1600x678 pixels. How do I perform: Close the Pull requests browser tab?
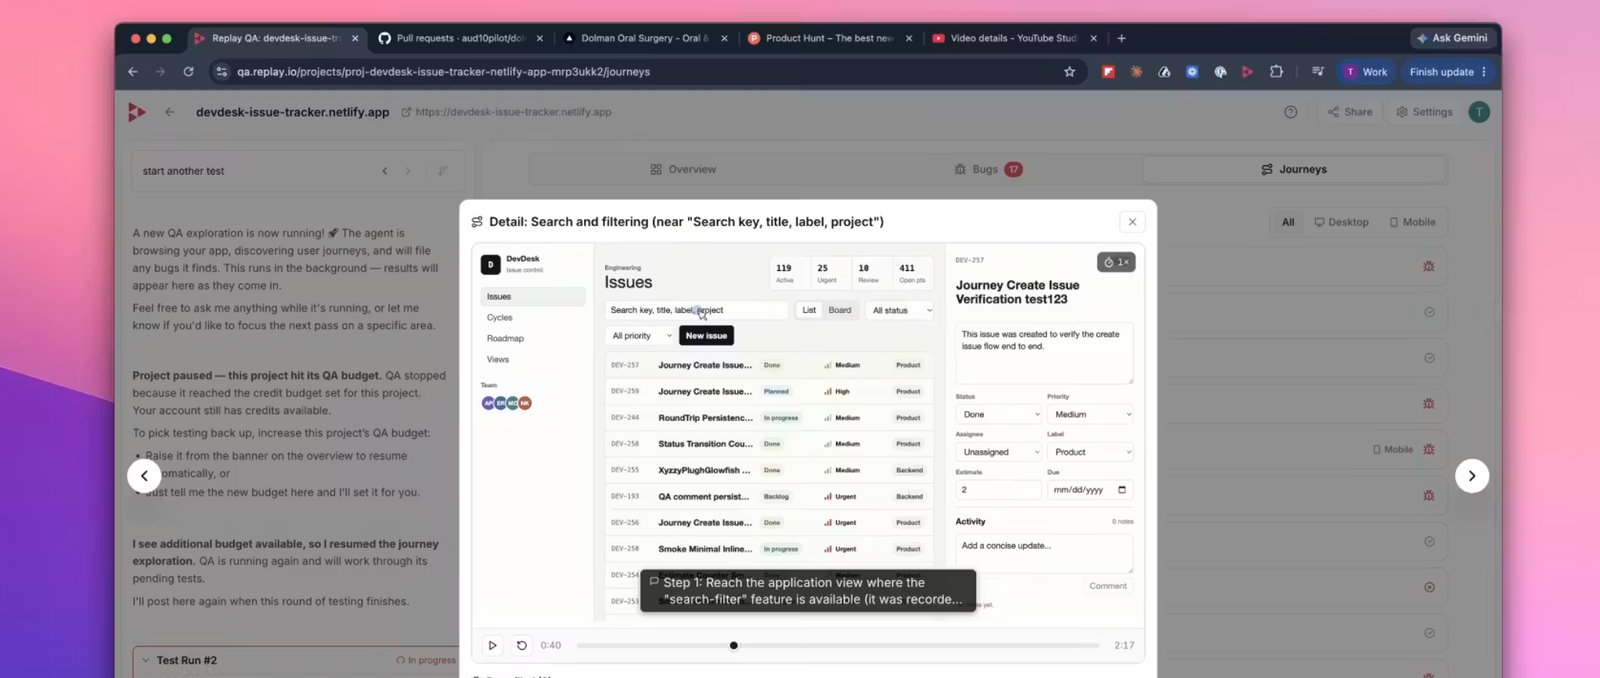pos(540,38)
